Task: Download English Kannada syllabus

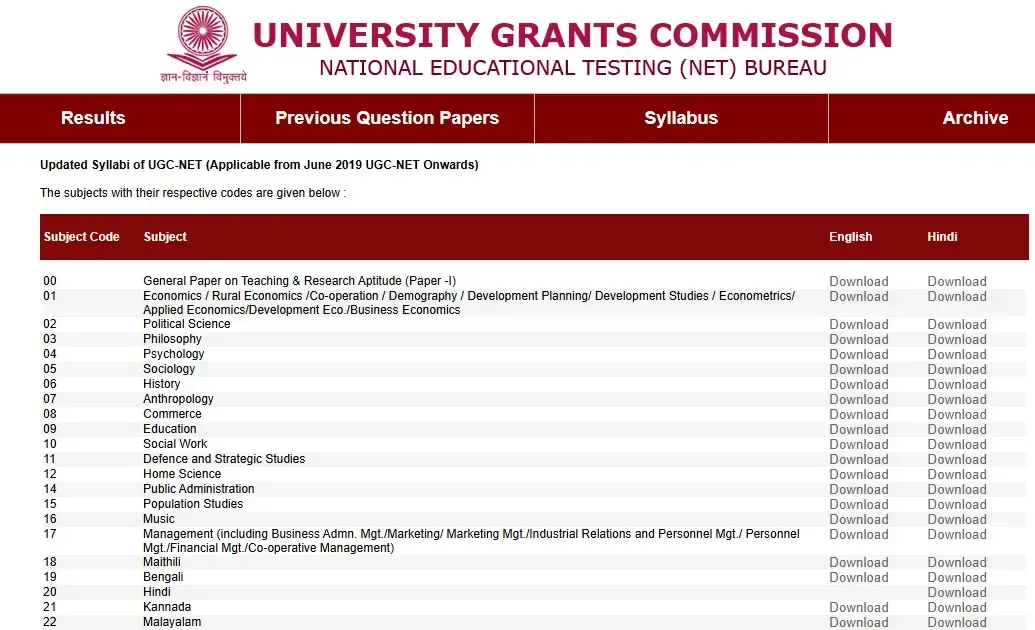Action: [x=859, y=608]
